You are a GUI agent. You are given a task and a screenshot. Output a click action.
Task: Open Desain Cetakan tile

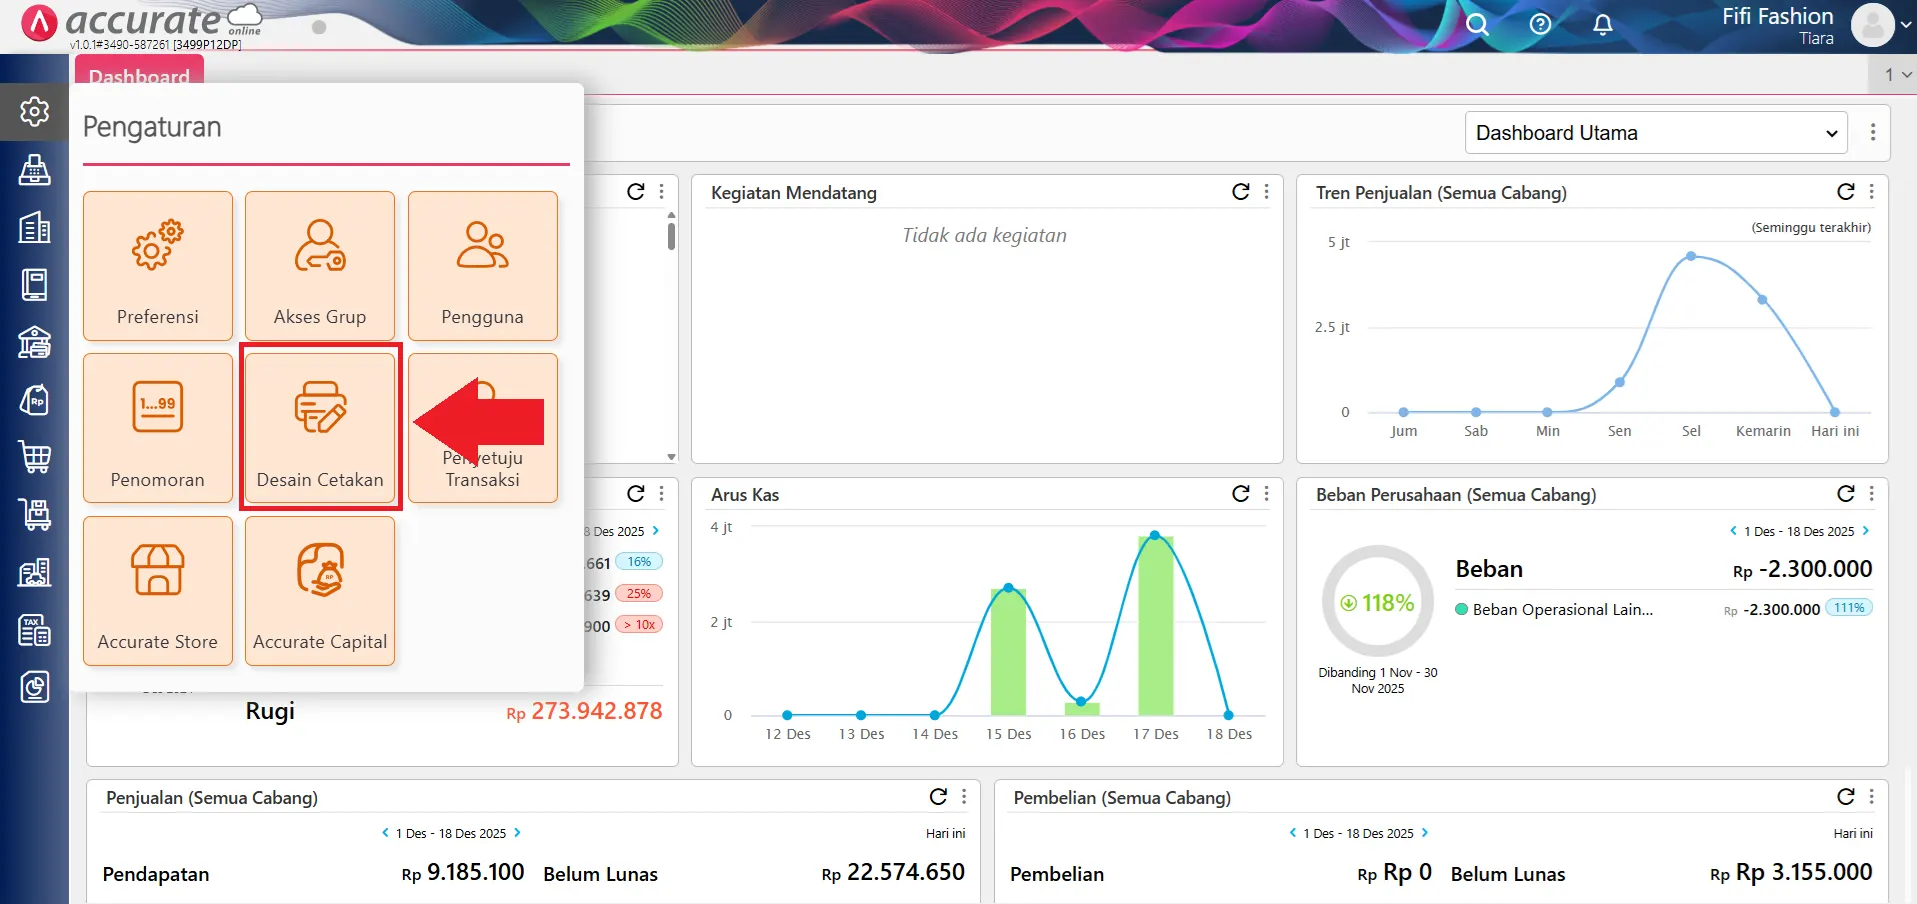320,428
